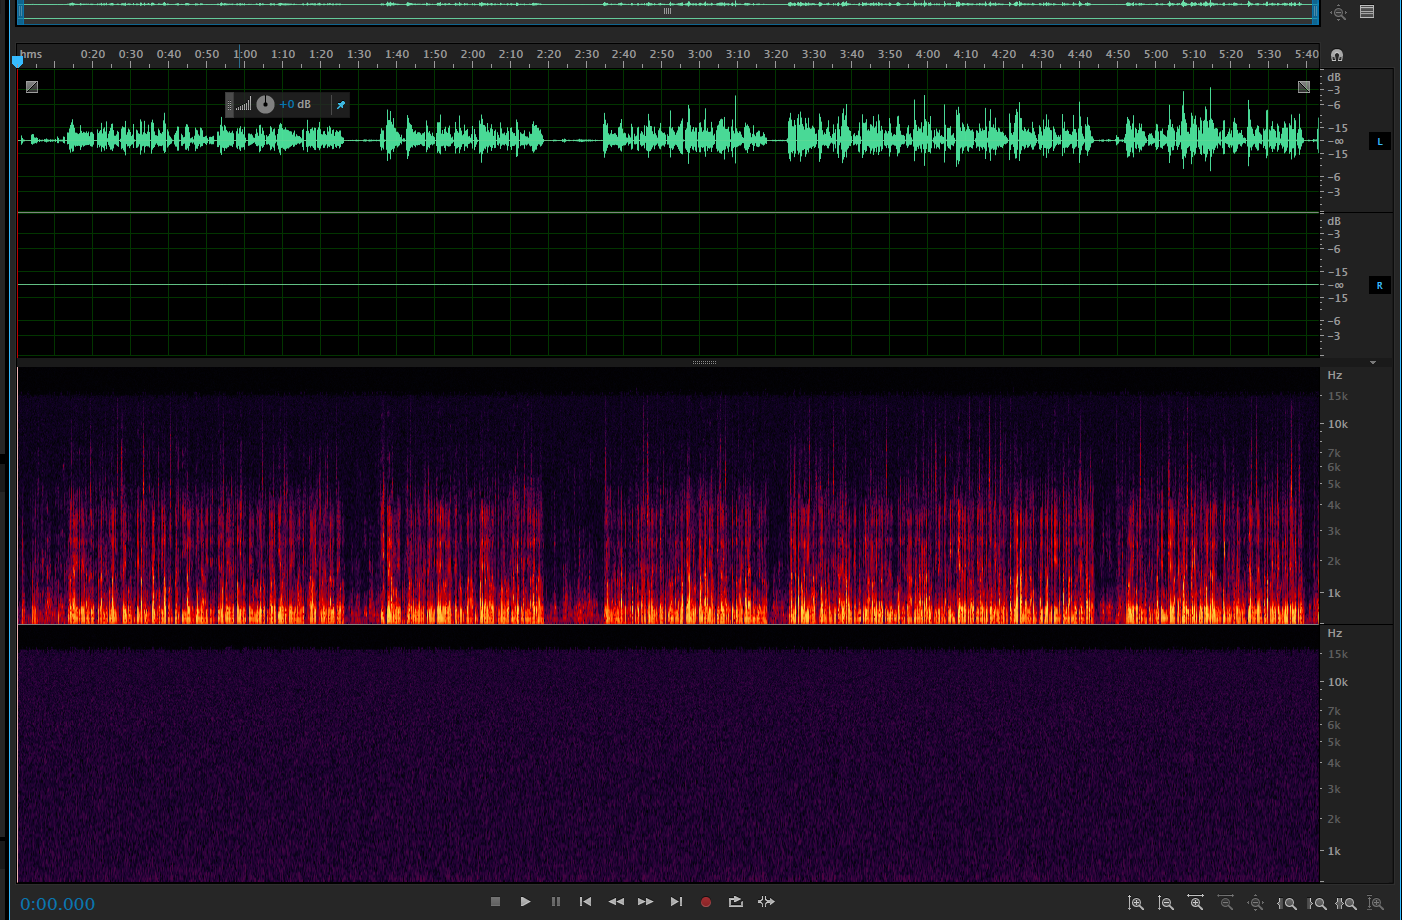Click ruler at the 5:00 mark
The image size is (1402, 920).
tap(1156, 55)
